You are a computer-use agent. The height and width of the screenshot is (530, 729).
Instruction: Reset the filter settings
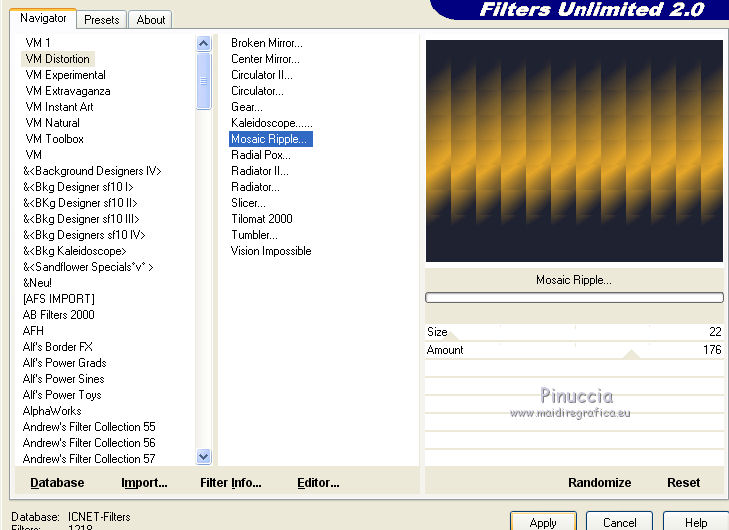[683, 483]
